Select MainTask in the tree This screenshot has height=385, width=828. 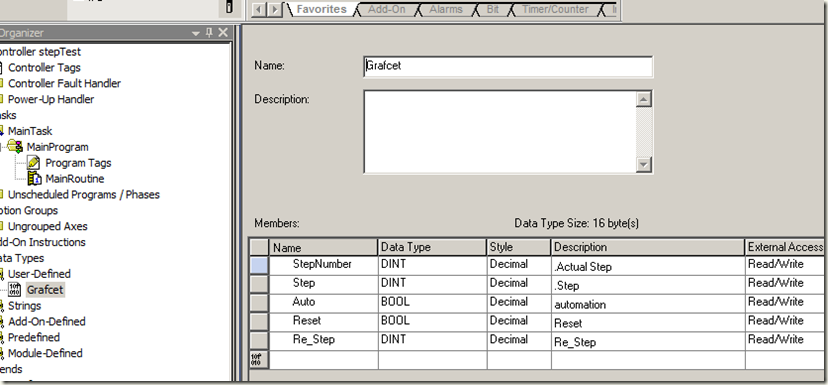[30, 131]
